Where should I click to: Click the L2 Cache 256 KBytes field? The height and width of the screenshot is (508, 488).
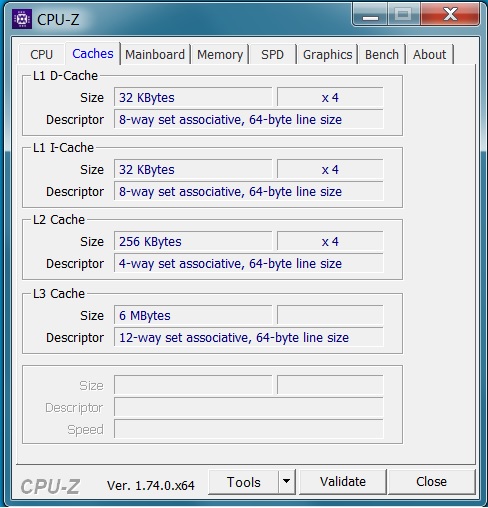[193, 241]
